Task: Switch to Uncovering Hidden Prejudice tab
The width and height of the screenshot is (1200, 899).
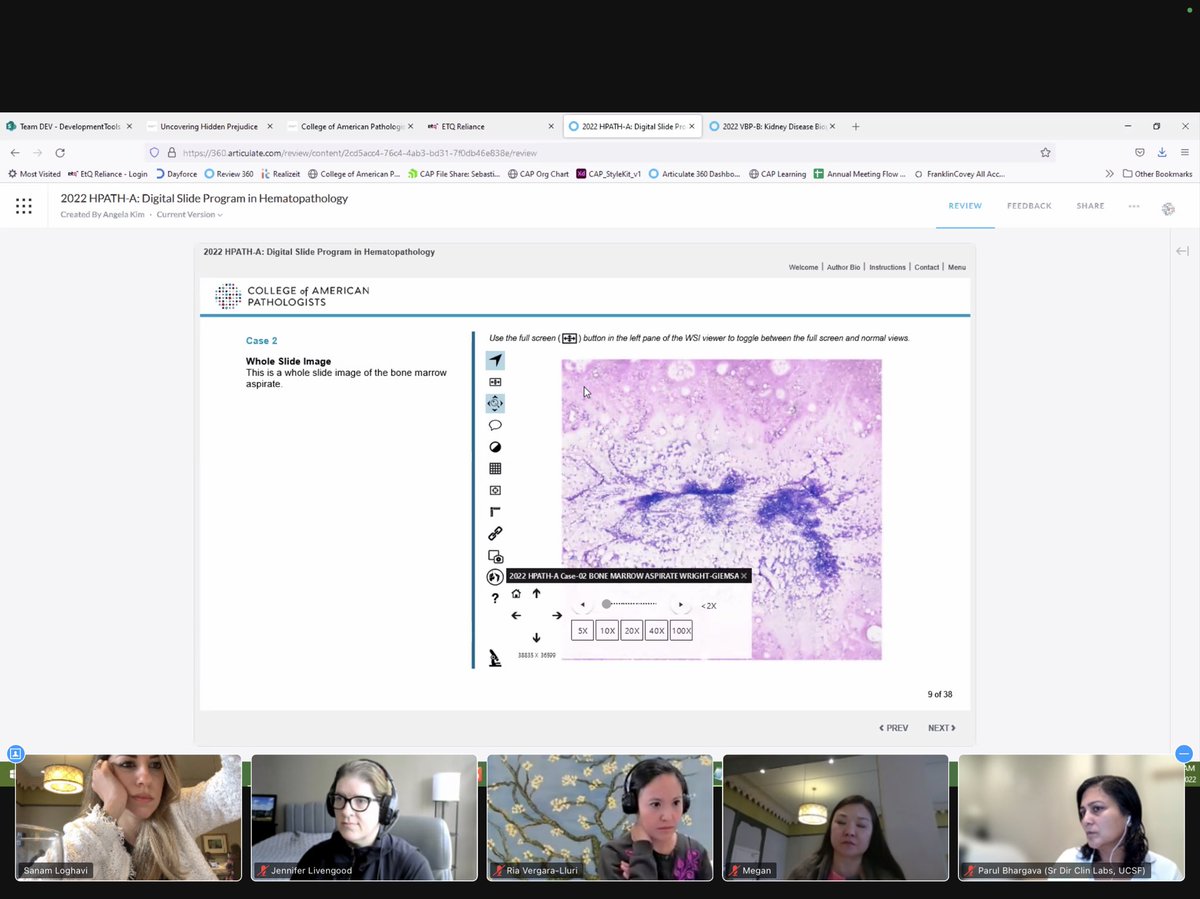Action: pos(209,127)
